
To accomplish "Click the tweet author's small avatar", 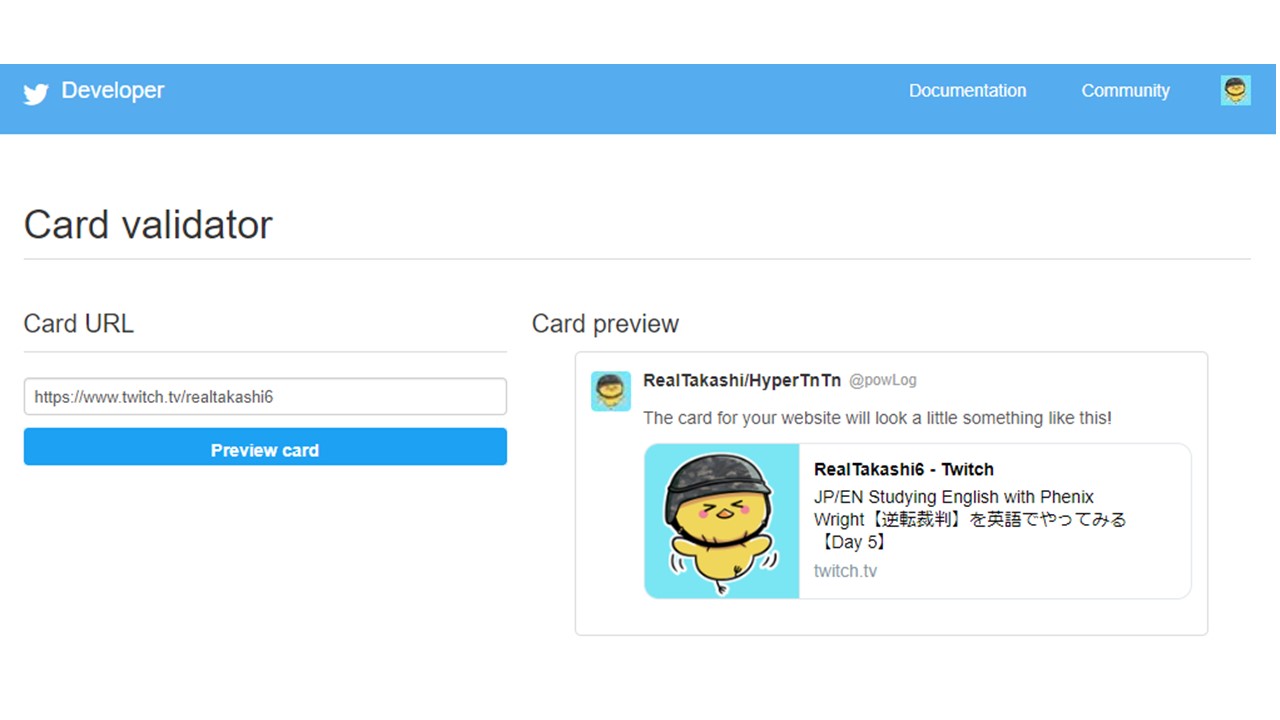I will coord(611,391).
